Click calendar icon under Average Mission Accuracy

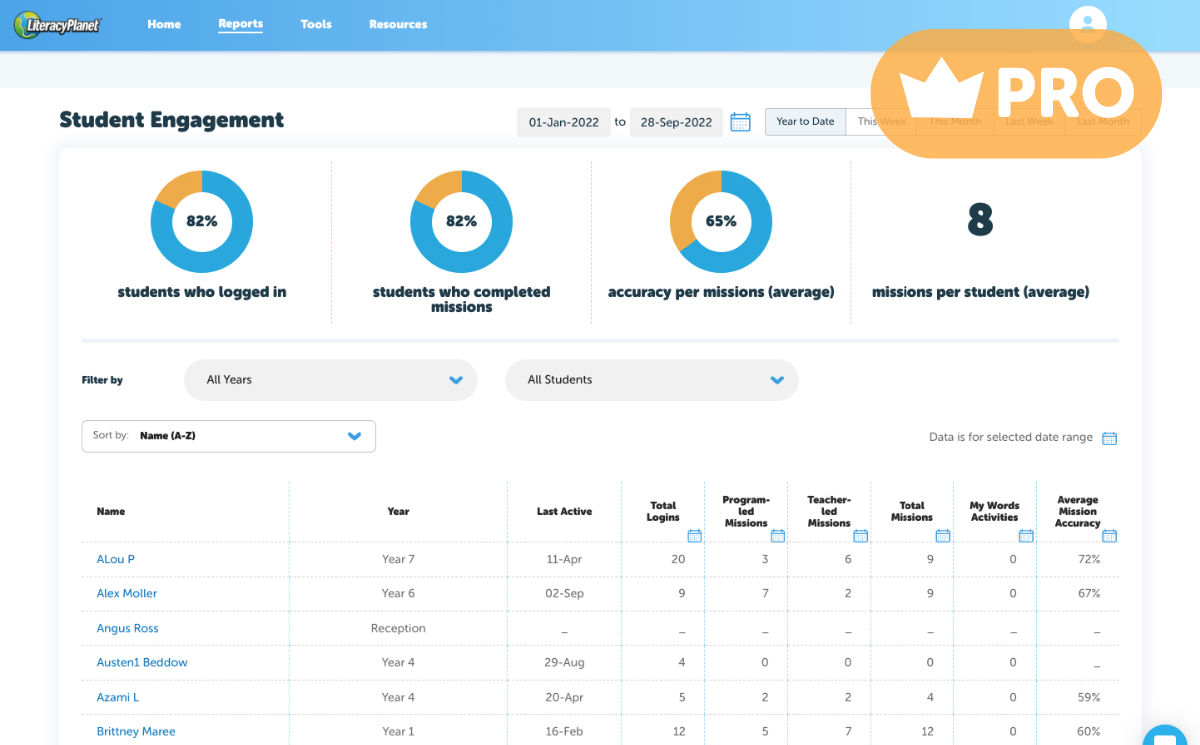1109,536
